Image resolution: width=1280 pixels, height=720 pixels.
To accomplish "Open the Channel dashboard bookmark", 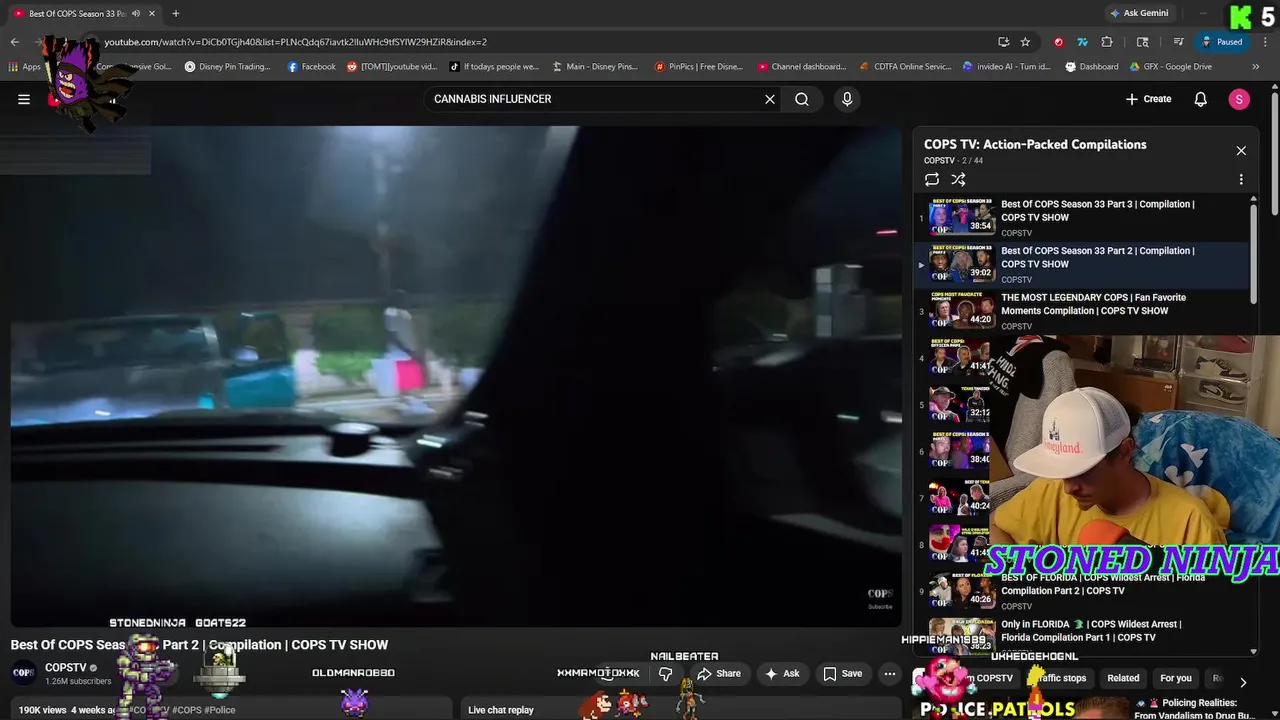I will [x=802, y=67].
